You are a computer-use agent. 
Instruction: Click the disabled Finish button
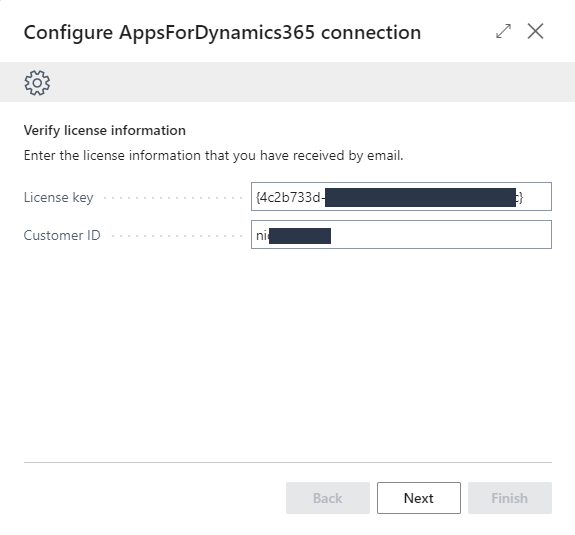pos(510,498)
